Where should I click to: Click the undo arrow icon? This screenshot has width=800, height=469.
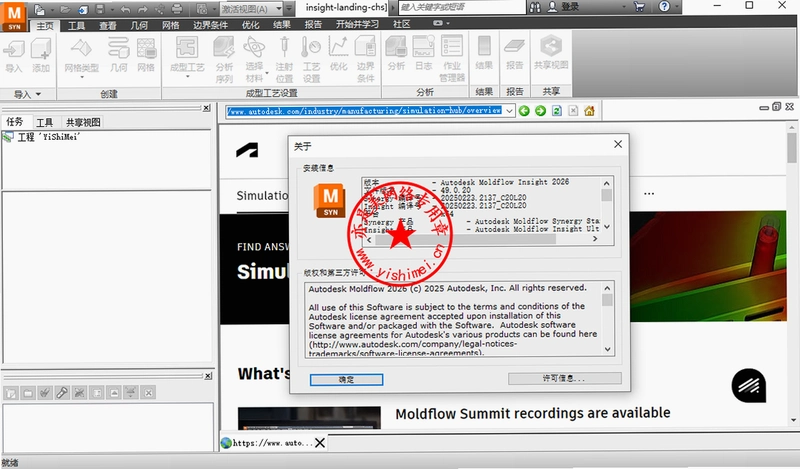pos(126,9)
